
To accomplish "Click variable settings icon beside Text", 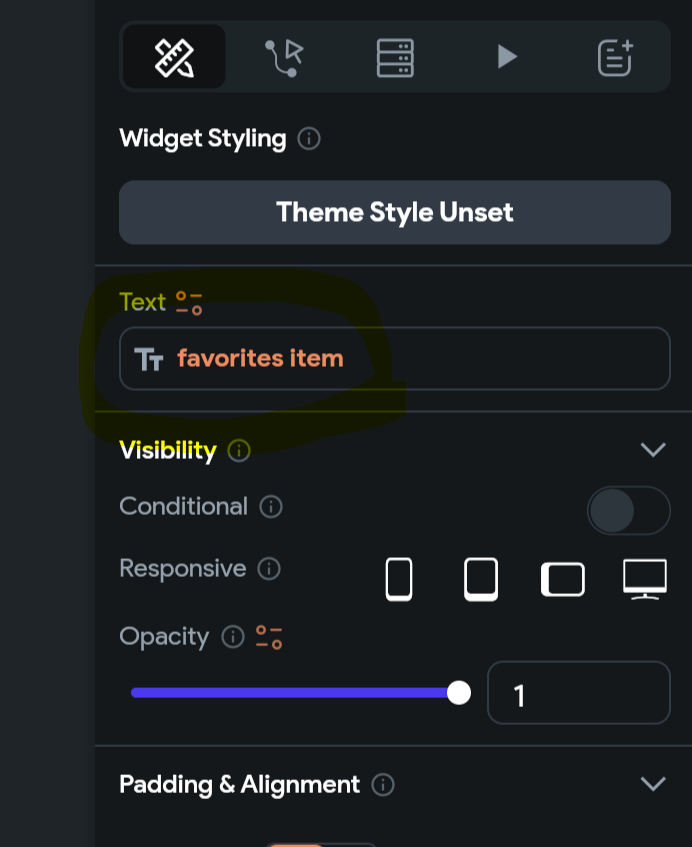I will pos(188,302).
